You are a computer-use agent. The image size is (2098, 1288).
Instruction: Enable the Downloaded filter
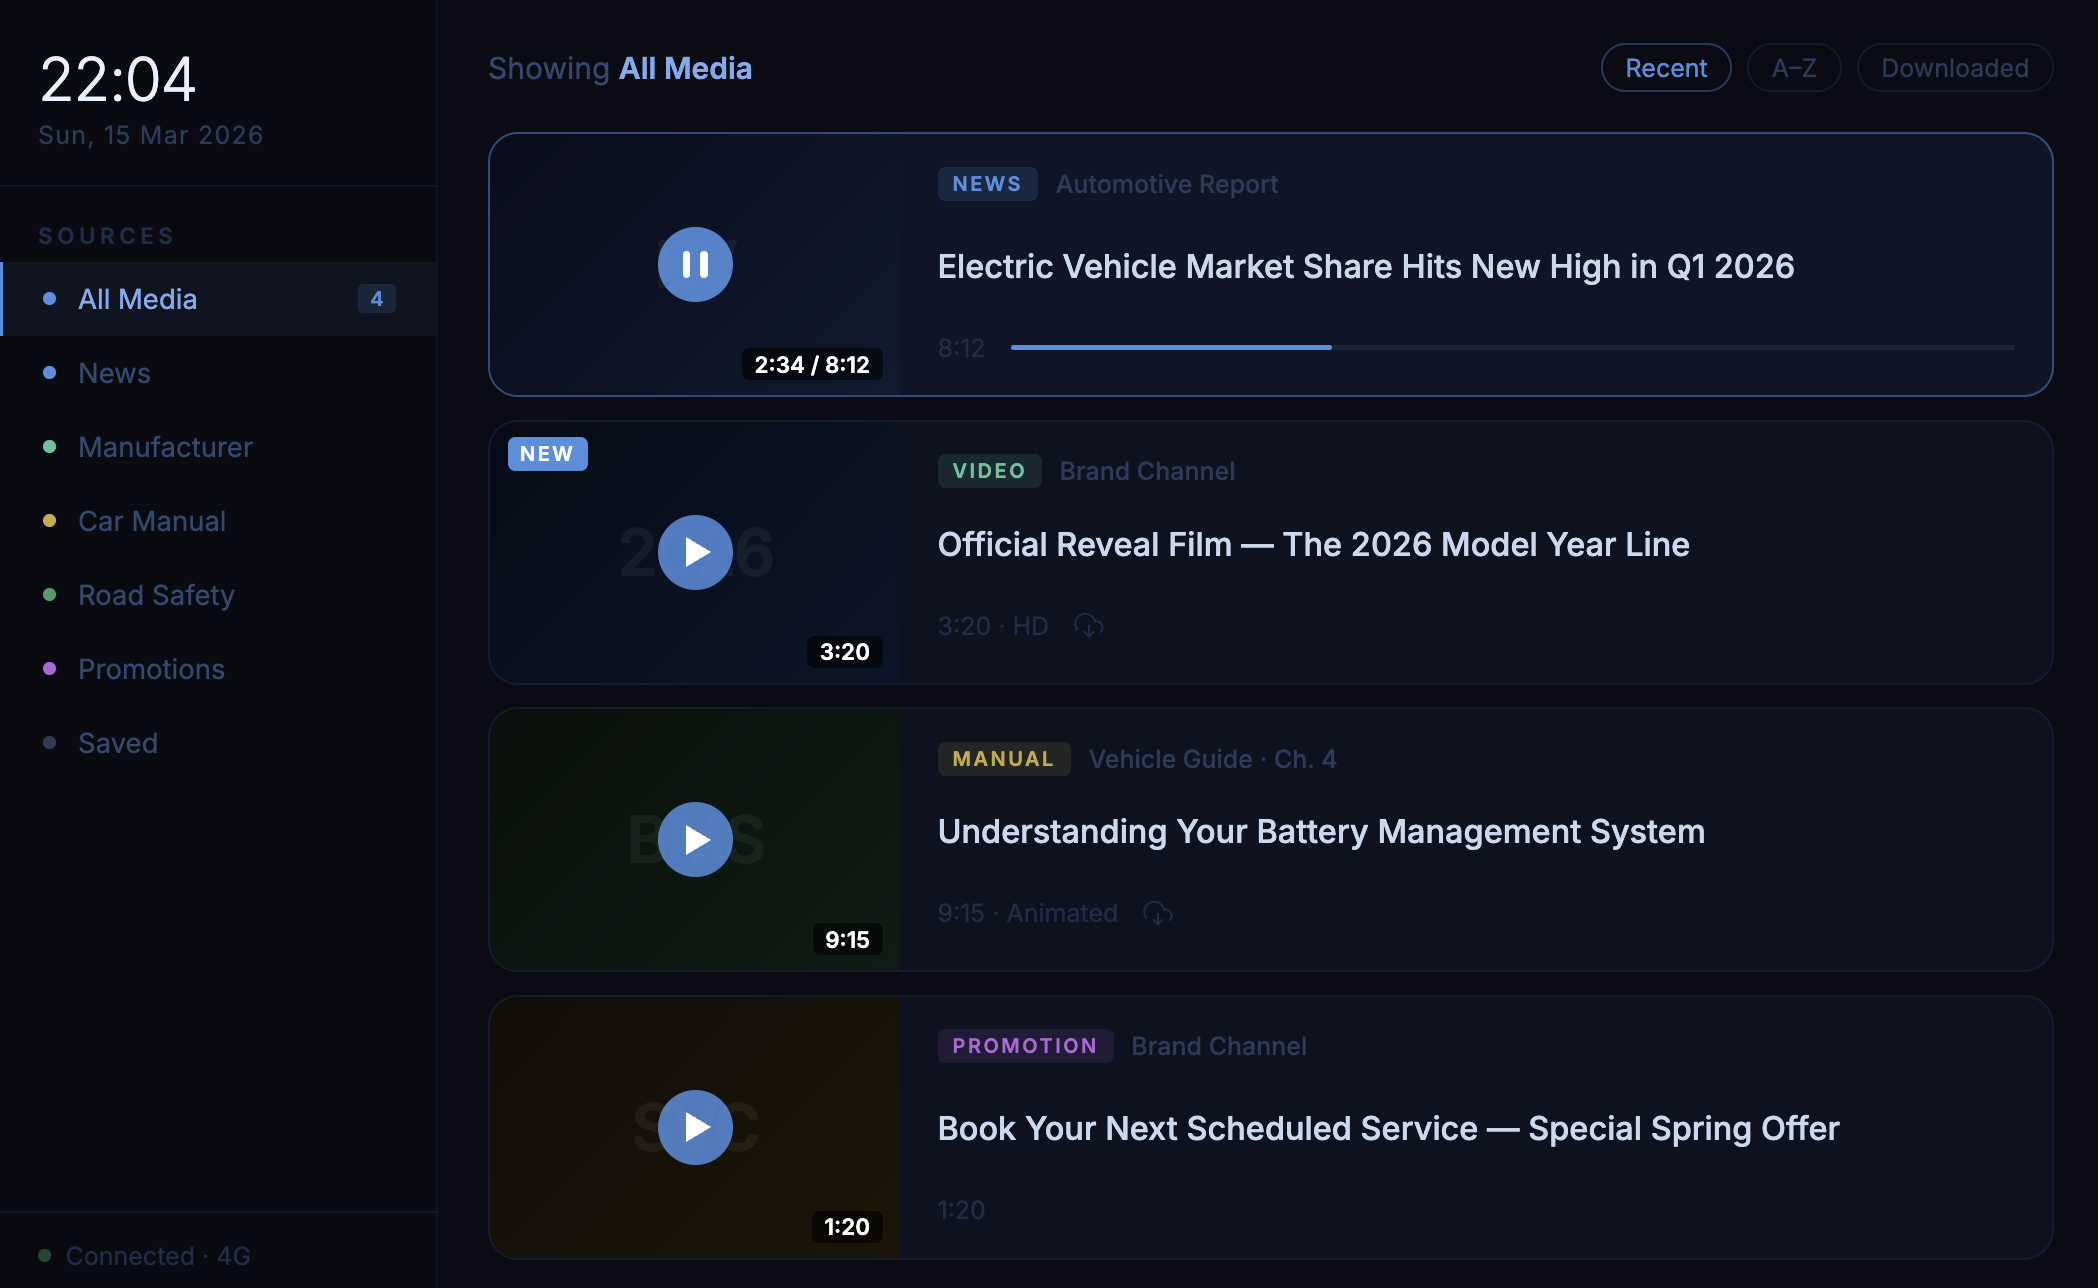[1954, 67]
